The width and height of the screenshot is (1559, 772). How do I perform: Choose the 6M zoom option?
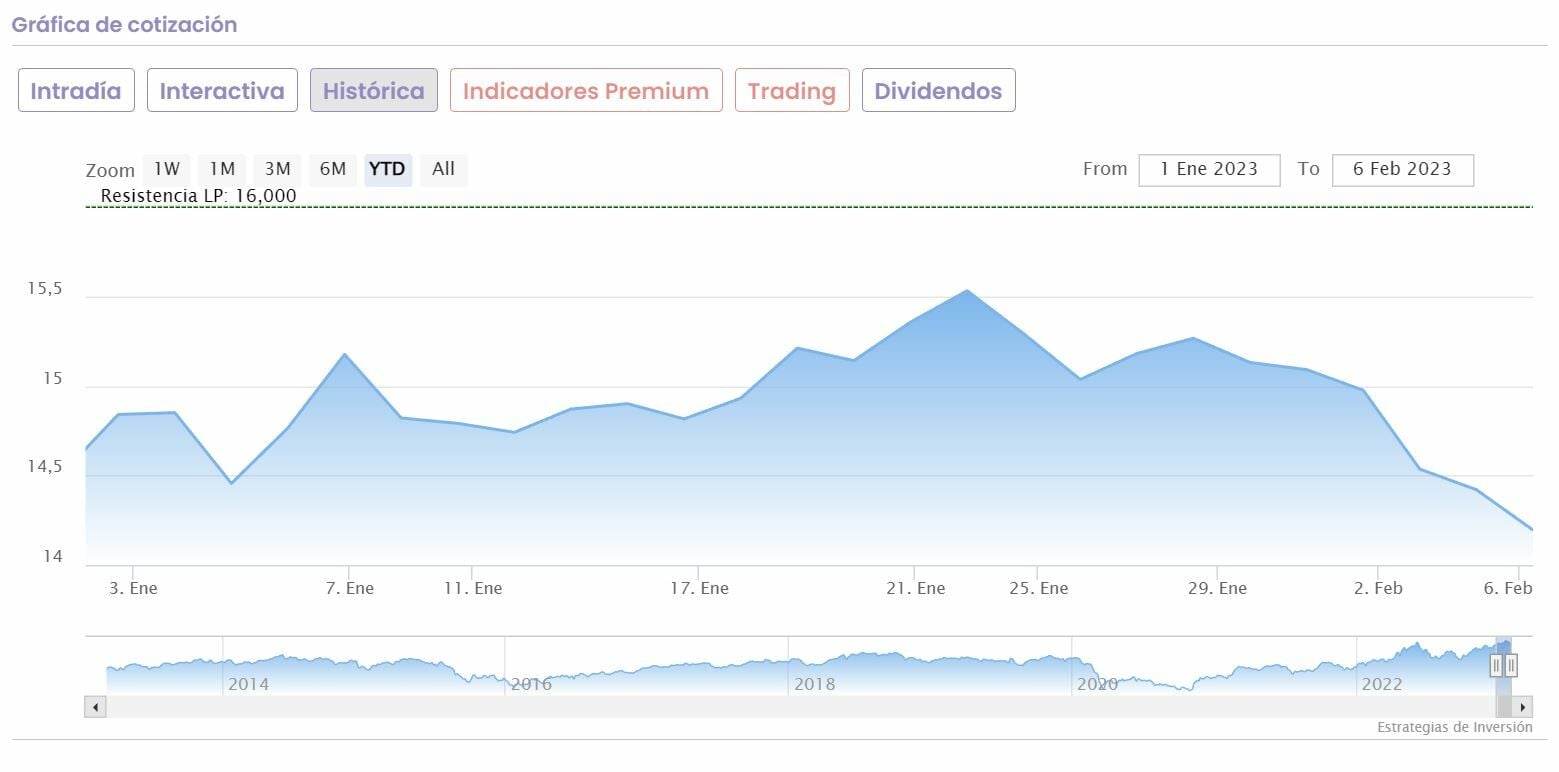[333, 169]
